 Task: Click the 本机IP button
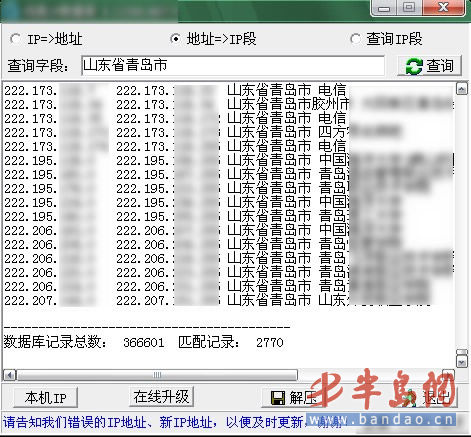pos(46,397)
